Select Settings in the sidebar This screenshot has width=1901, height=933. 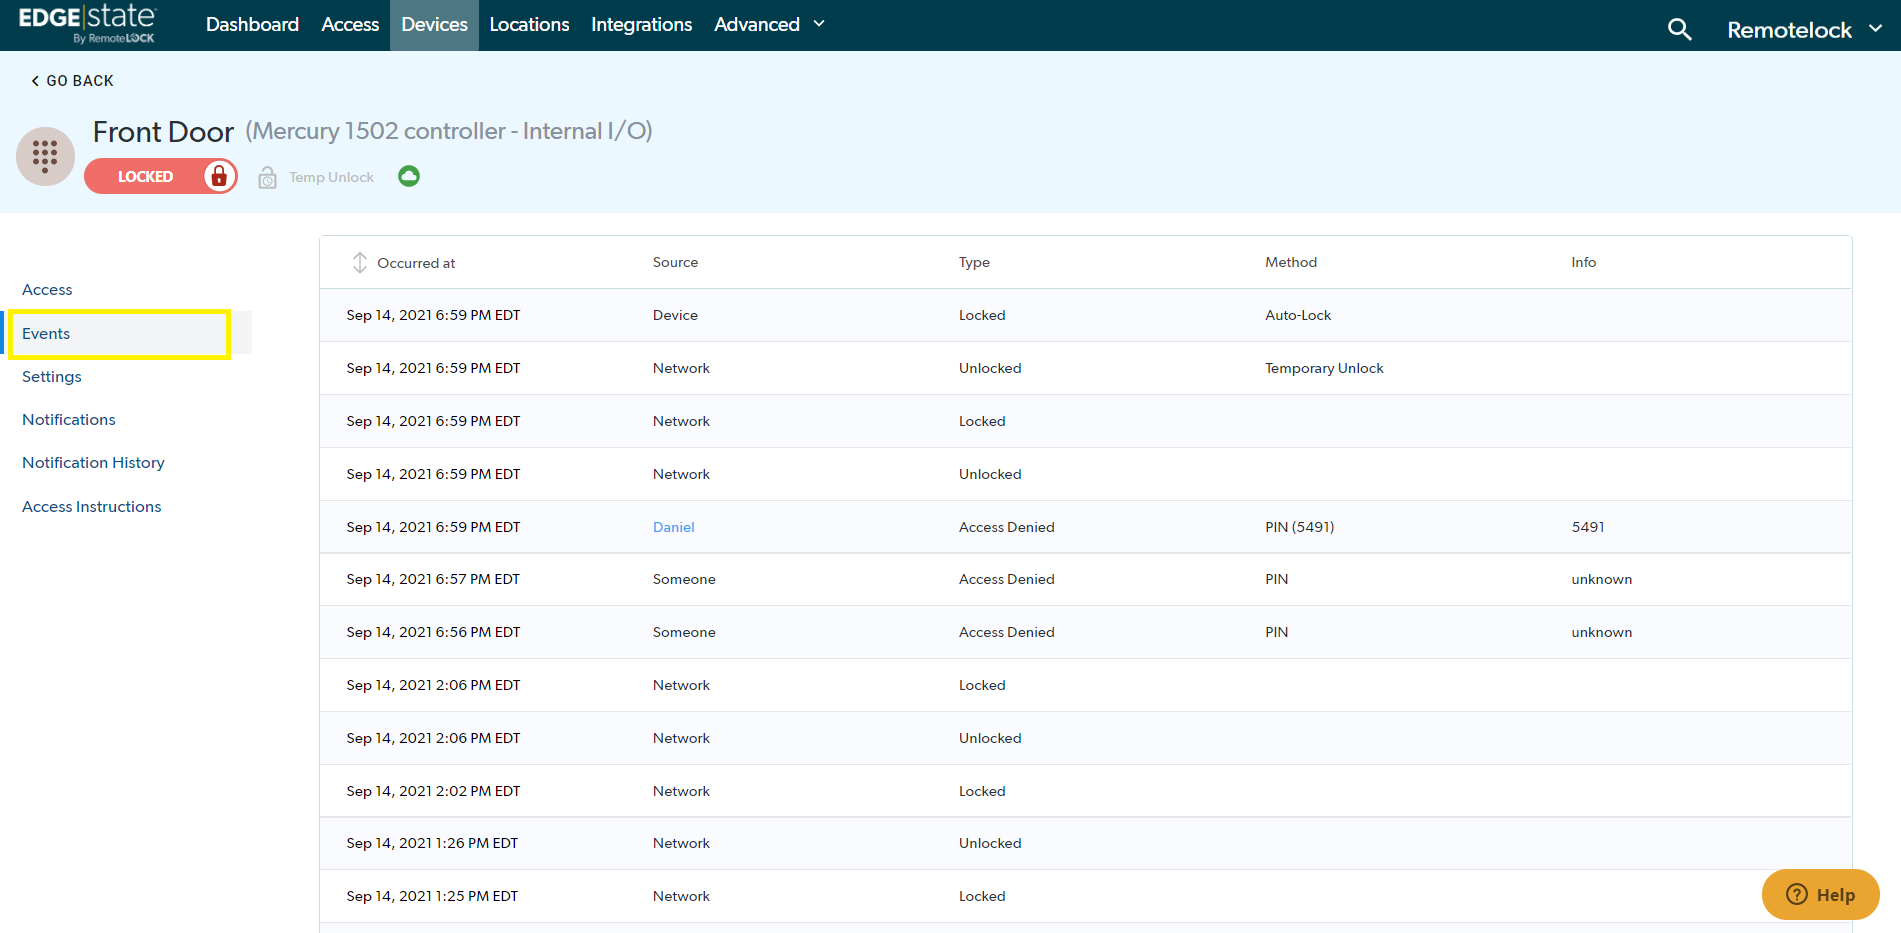pyautogui.click(x=52, y=376)
